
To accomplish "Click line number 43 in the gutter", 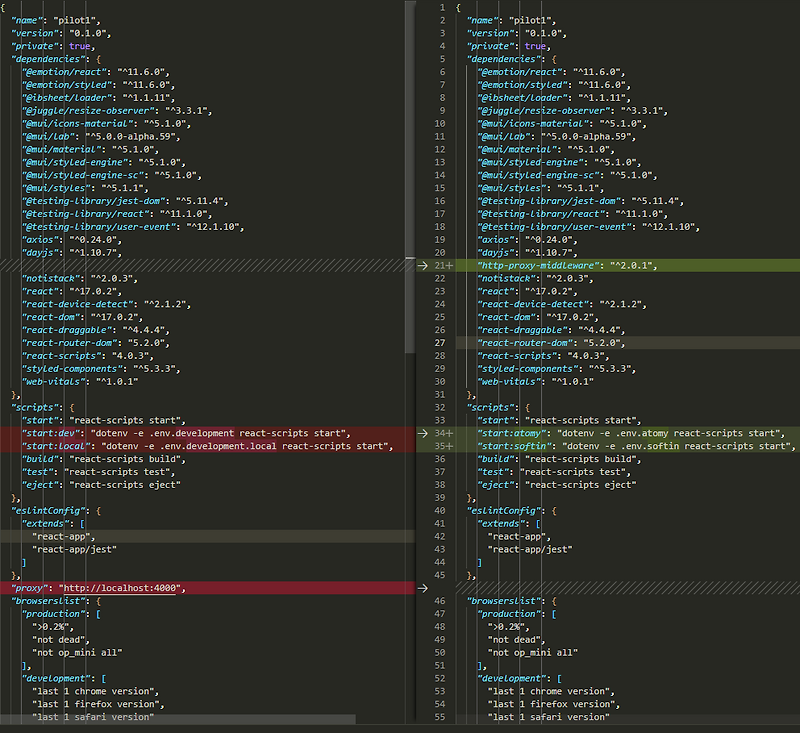I will [440, 549].
